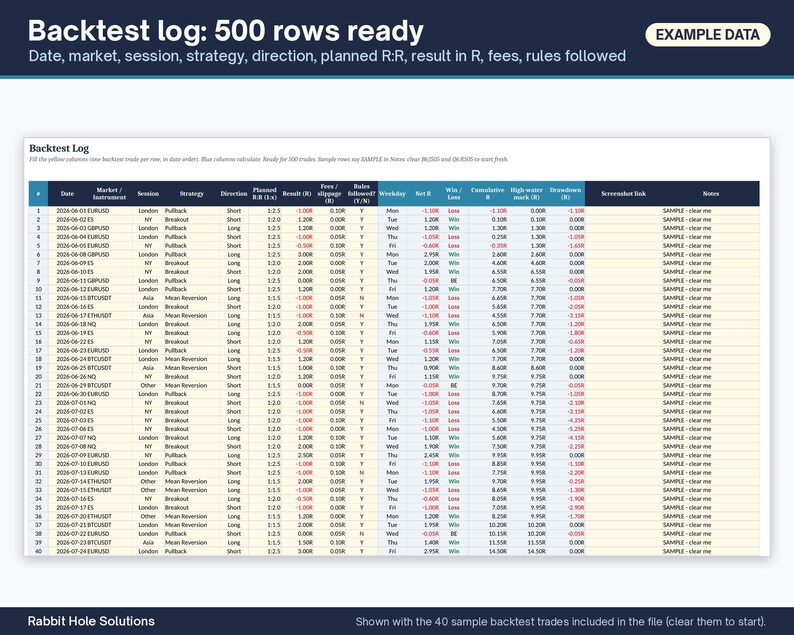This screenshot has width=794, height=635.
Task: Click the EXAMPLE DATA badge
Action: [x=707, y=35]
